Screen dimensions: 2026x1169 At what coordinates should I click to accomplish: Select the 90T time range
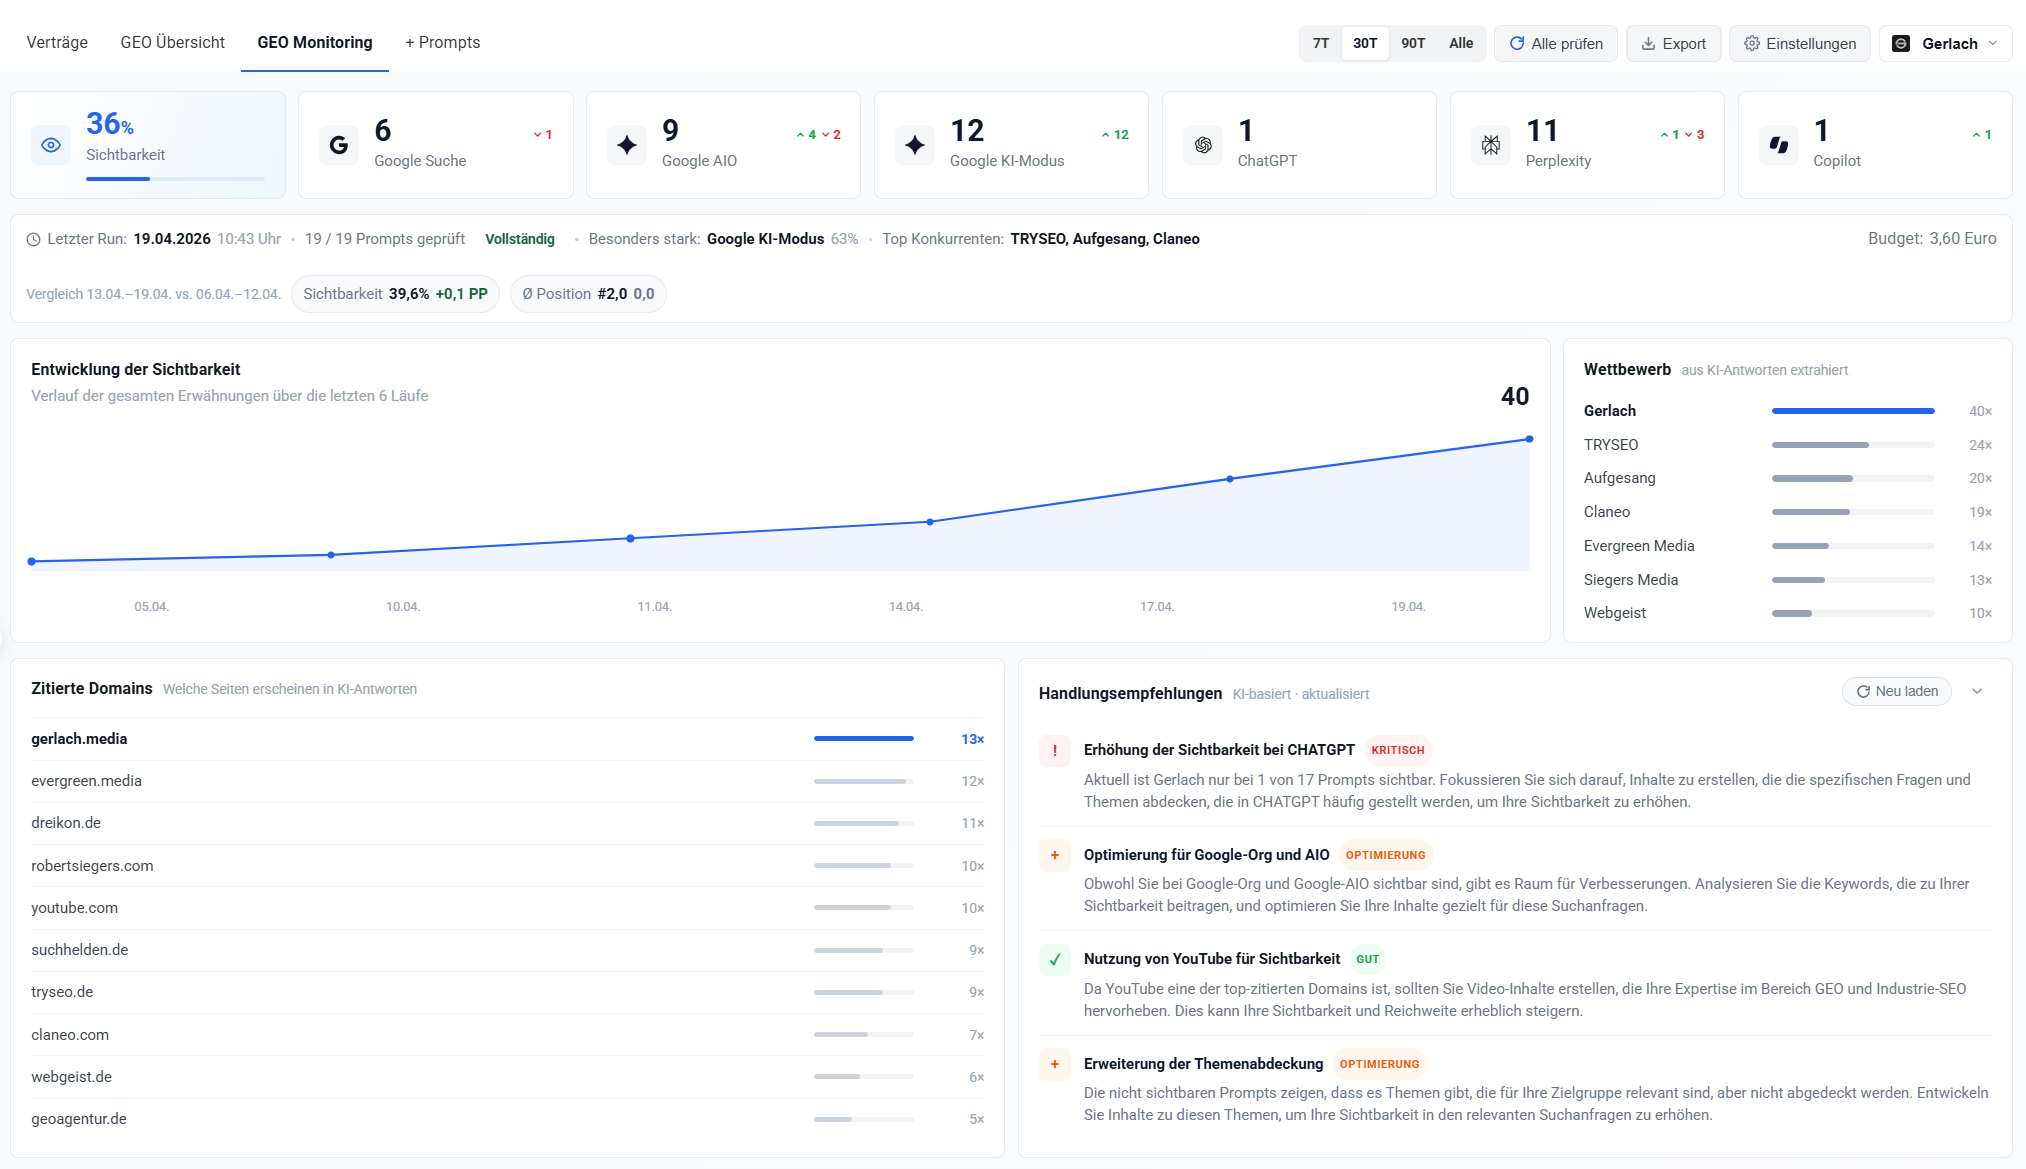[1412, 43]
